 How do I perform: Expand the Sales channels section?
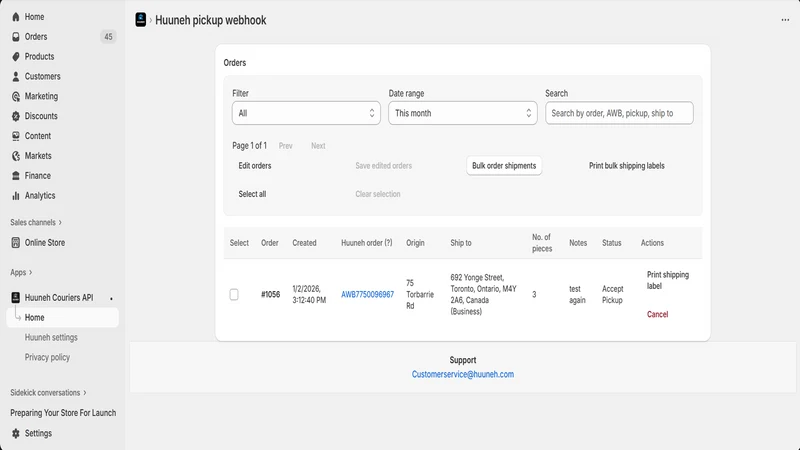coord(36,222)
